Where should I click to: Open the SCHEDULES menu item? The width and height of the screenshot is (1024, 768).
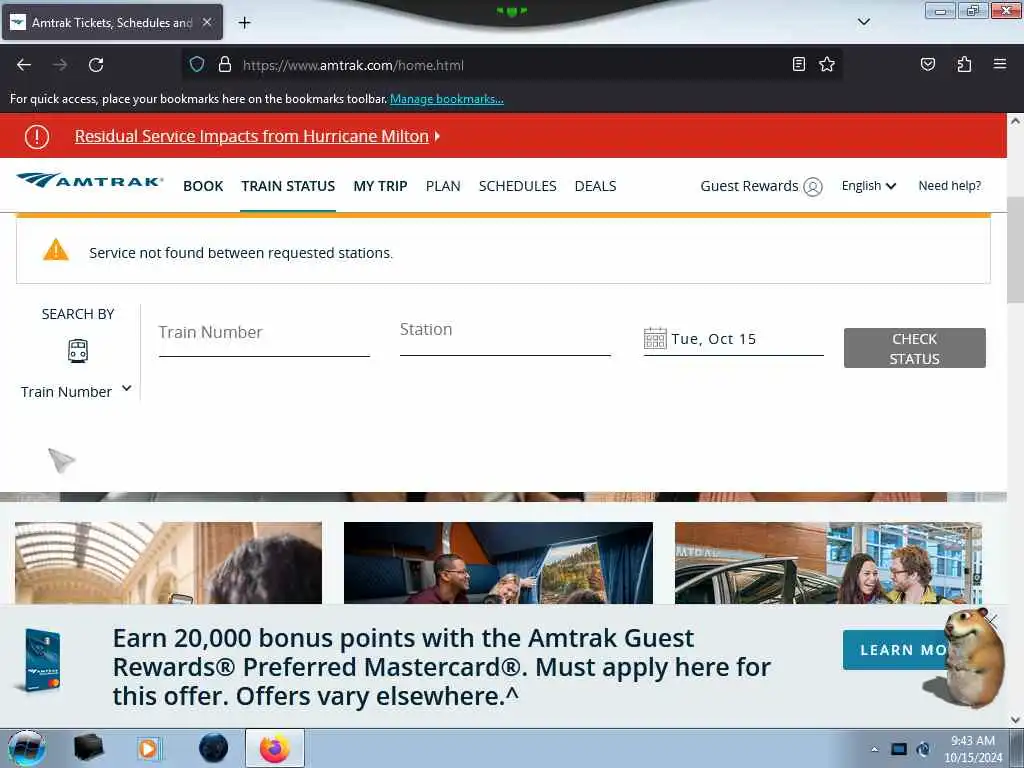[517, 186]
